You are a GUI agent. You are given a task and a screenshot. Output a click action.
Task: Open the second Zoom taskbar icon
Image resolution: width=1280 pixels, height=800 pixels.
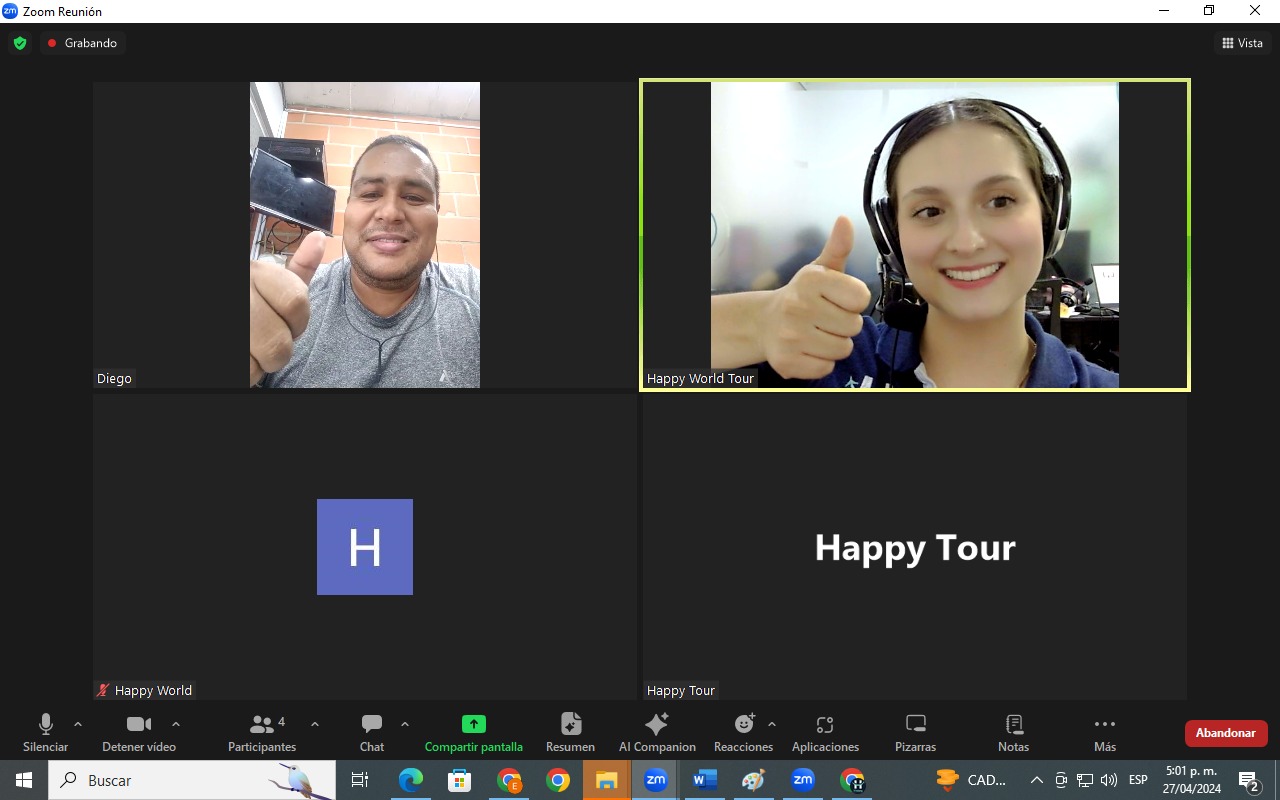click(803, 780)
